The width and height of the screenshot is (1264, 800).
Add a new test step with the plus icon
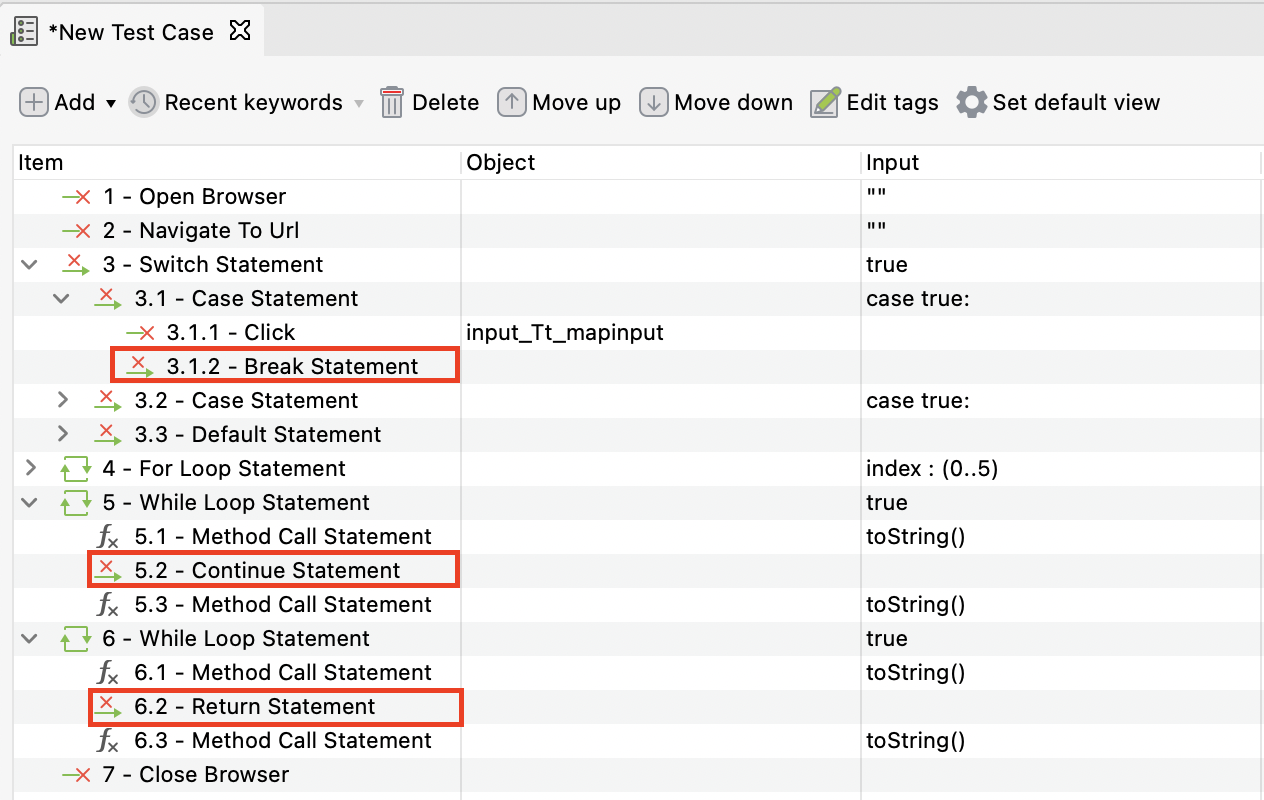[33, 102]
